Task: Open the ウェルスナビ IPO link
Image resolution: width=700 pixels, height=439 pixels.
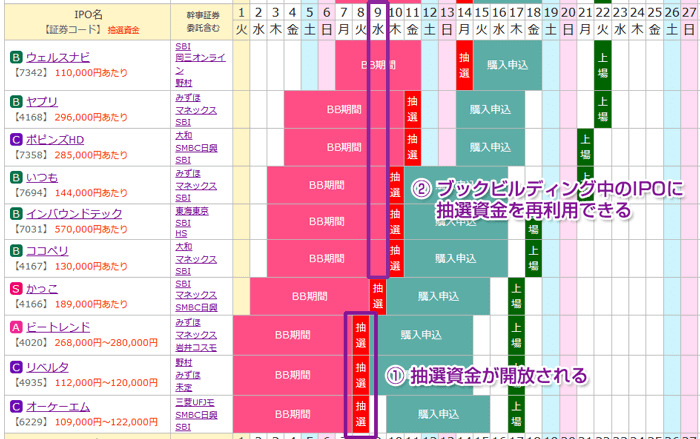Action: (58, 57)
